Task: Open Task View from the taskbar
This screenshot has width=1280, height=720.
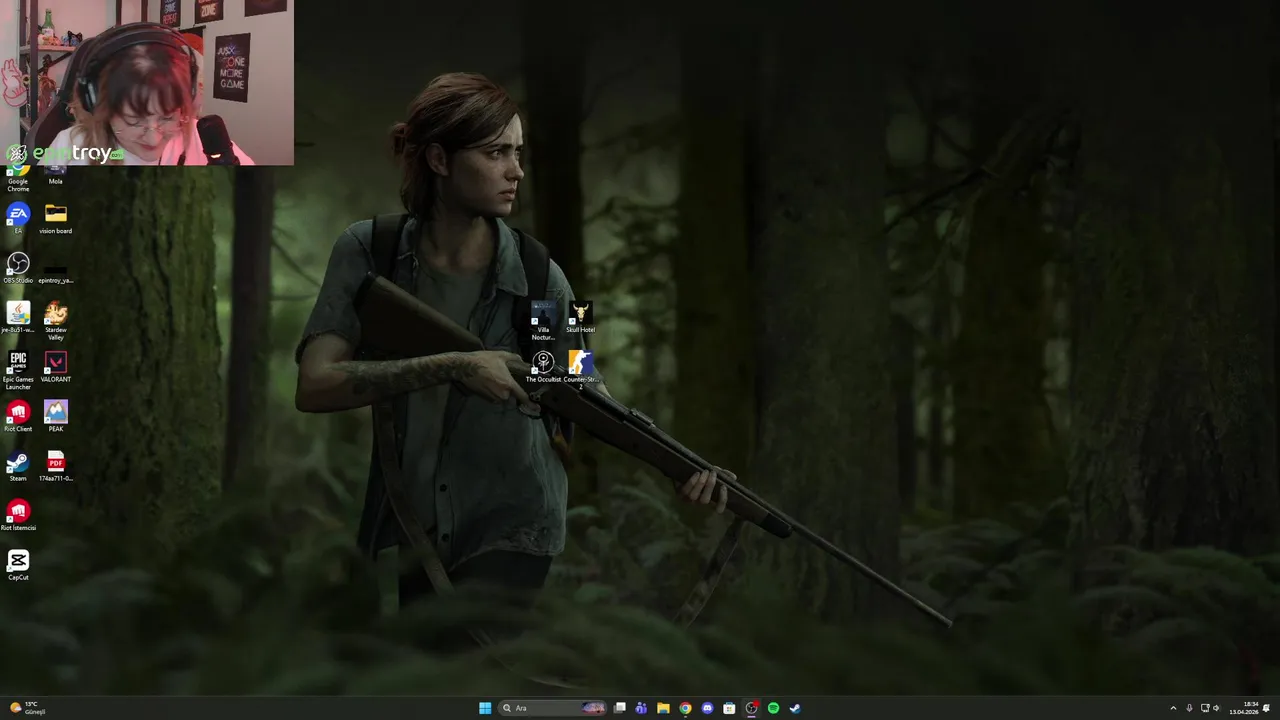Action: 620,708
